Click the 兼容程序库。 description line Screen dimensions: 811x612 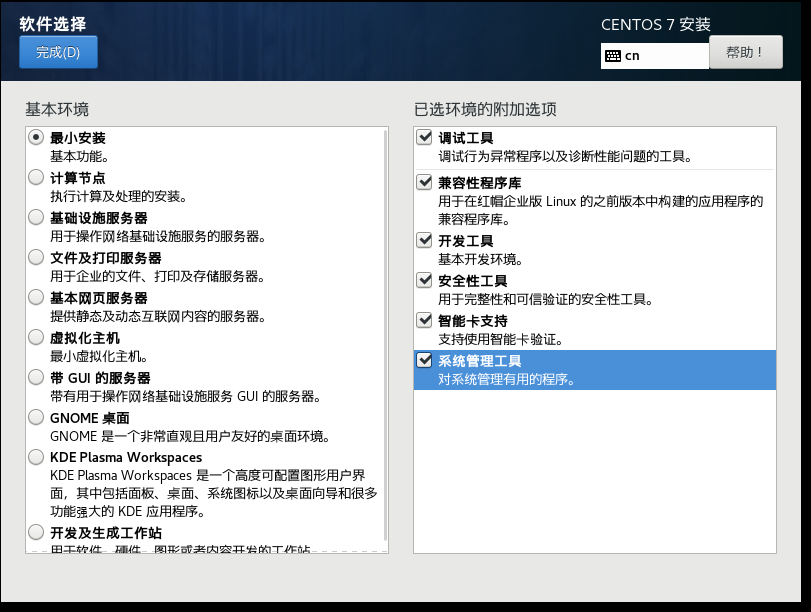tap(474, 219)
